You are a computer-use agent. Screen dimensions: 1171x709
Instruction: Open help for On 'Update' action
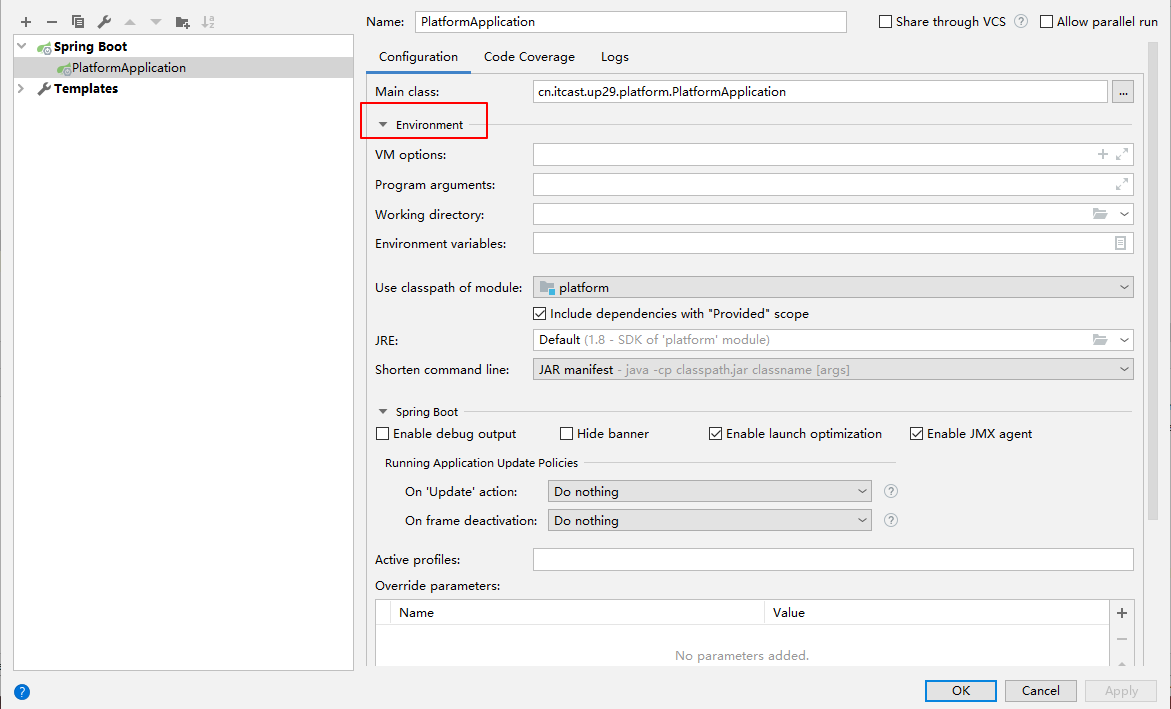click(x=890, y=491)
